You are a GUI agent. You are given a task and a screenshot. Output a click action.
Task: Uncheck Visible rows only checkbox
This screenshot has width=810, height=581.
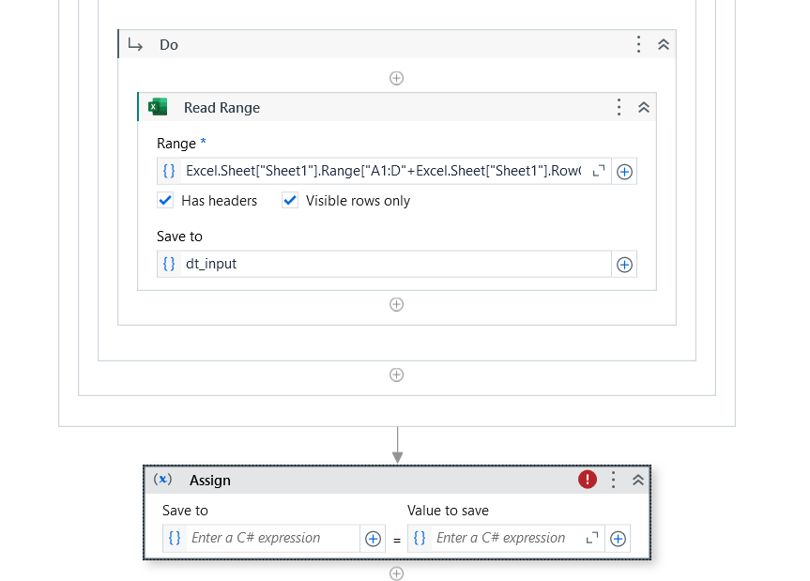290,200
